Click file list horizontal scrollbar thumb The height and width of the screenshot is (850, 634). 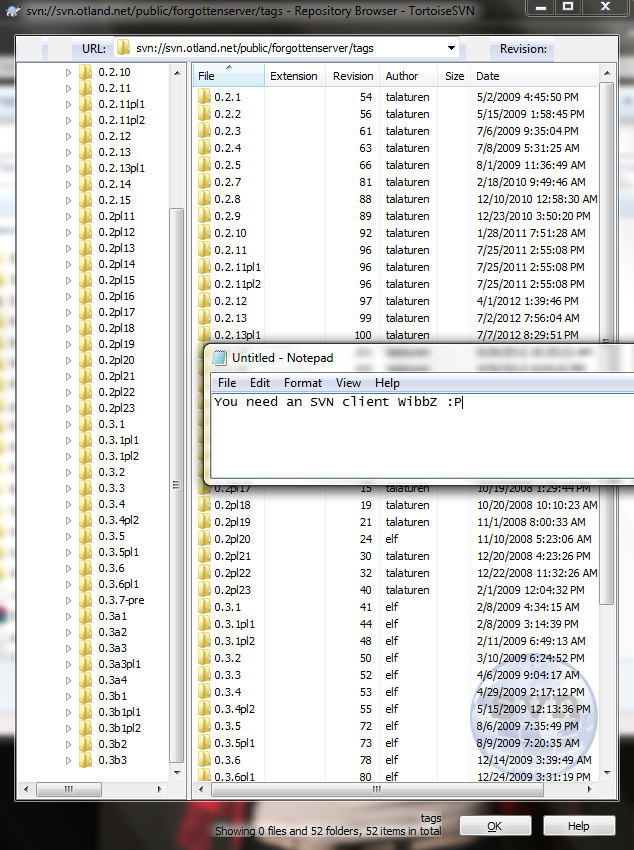[x=377, y=789]
